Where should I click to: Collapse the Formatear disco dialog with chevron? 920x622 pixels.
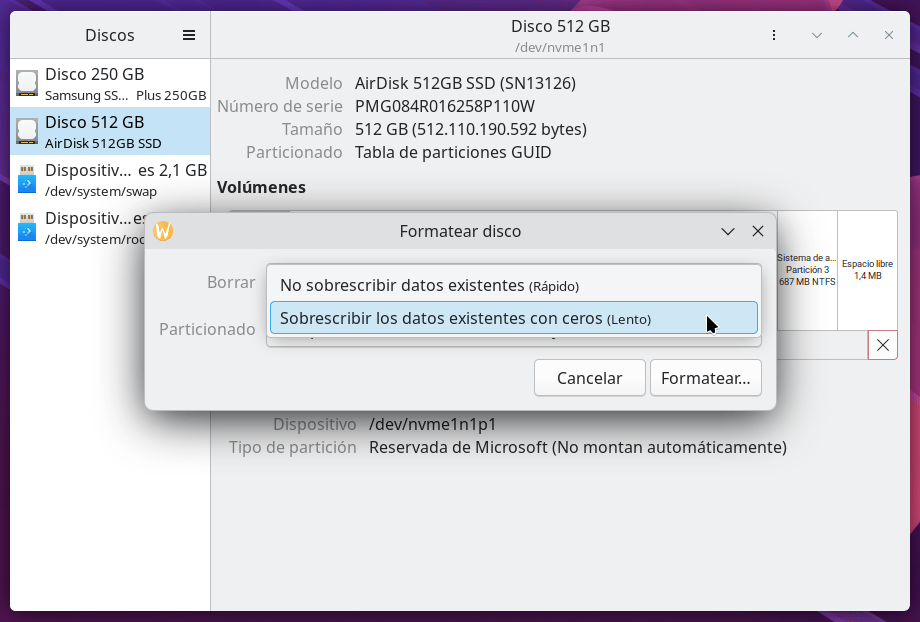(728, 231)
